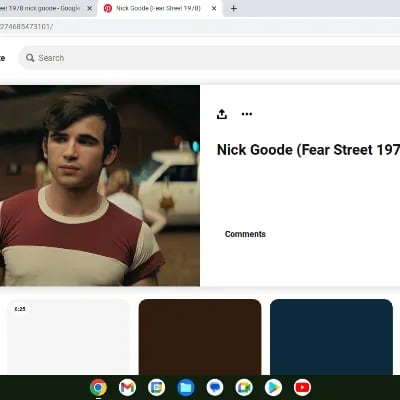Switch to the Google search tab
Screen dimensions: 400x400
coord(40,8)
